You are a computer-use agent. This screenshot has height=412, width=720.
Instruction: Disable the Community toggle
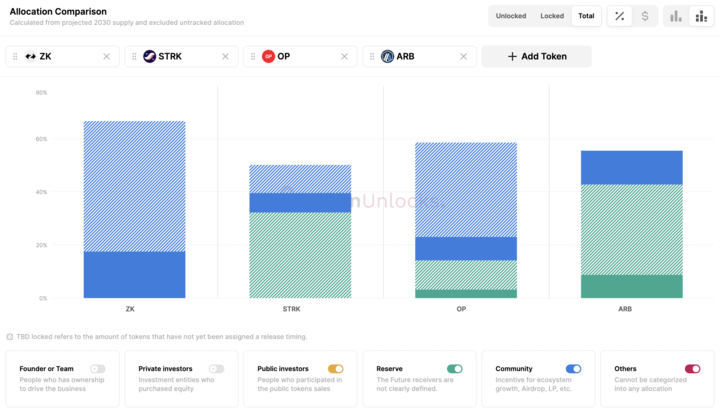574,369
